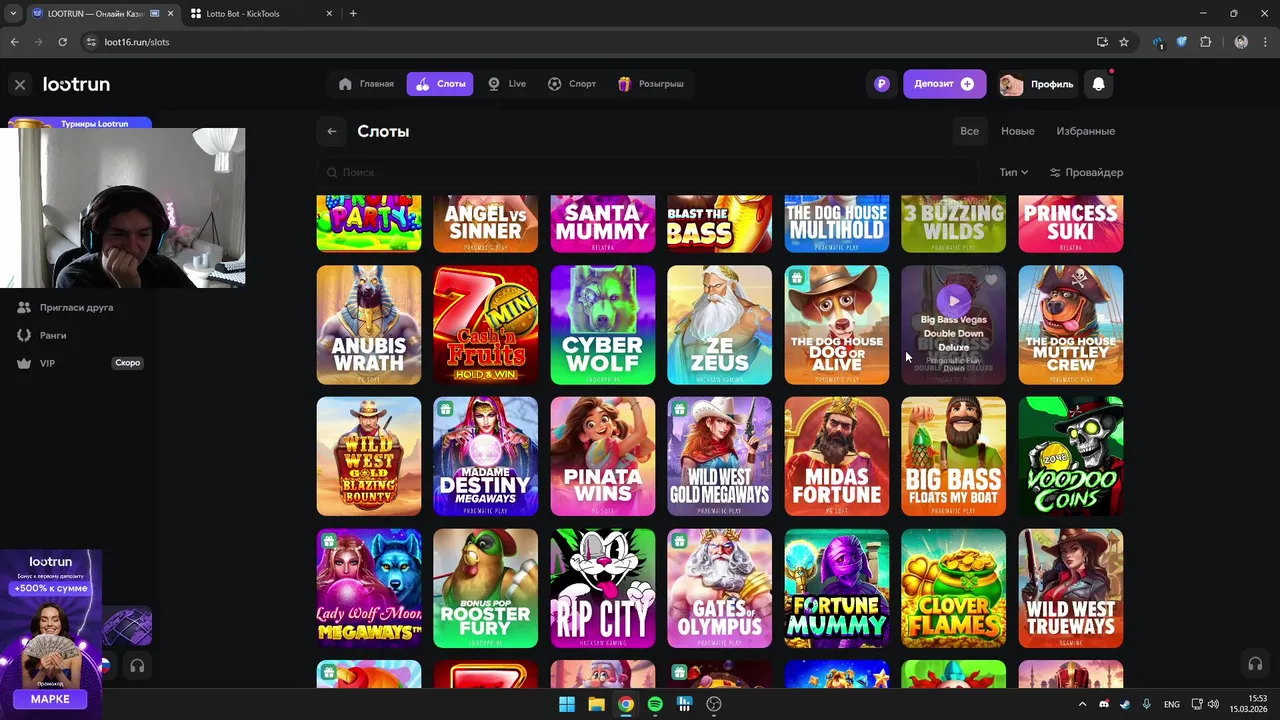This screenshot has height=720, width=1280.
Task: Click the support headset icon bottom right
Action: click(1255, 664)
